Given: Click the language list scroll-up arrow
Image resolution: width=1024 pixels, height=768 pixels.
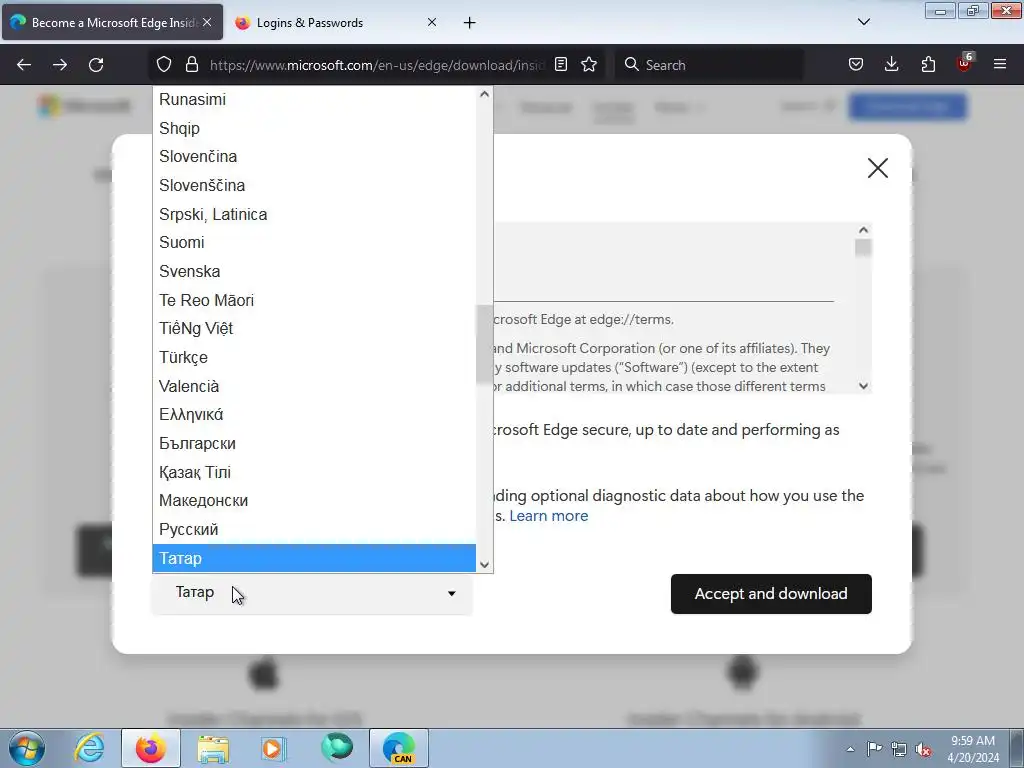Looking at the screenshot, I should (484, 94).
